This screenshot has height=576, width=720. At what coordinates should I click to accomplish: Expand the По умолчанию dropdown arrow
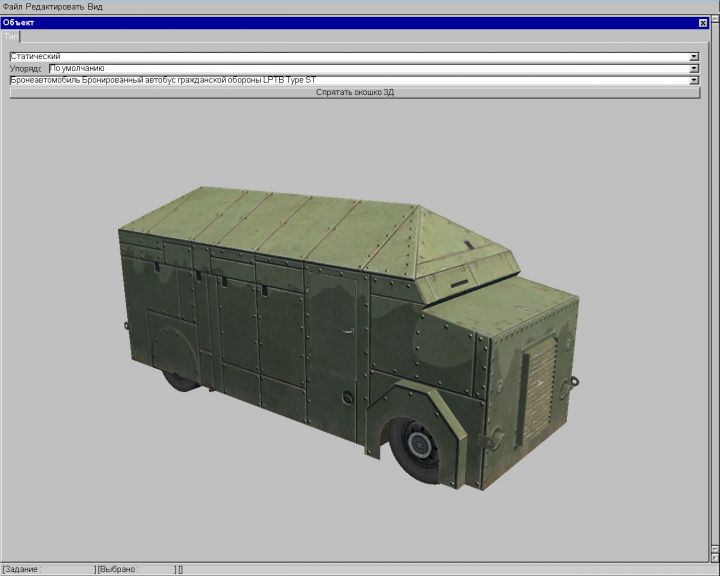693,69
